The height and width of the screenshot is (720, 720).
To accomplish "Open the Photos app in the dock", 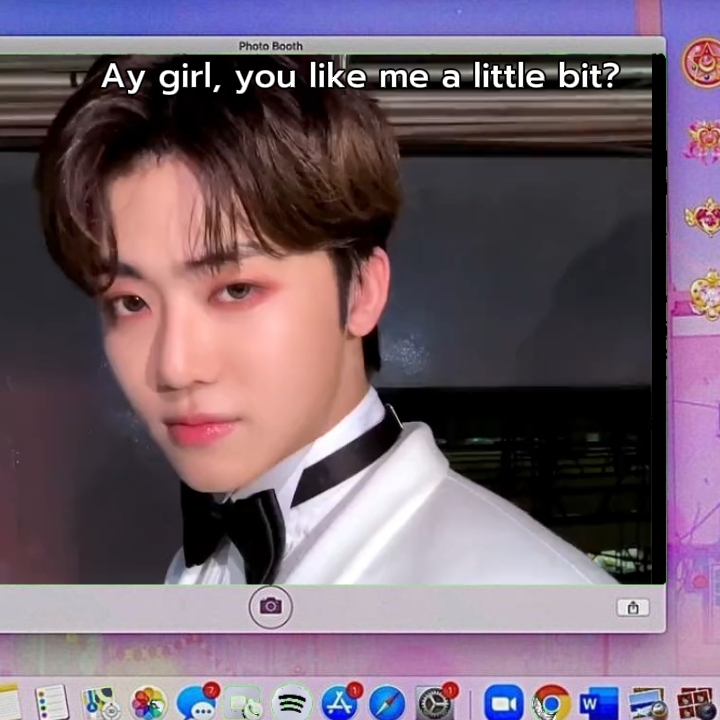I will coord(149,703).
